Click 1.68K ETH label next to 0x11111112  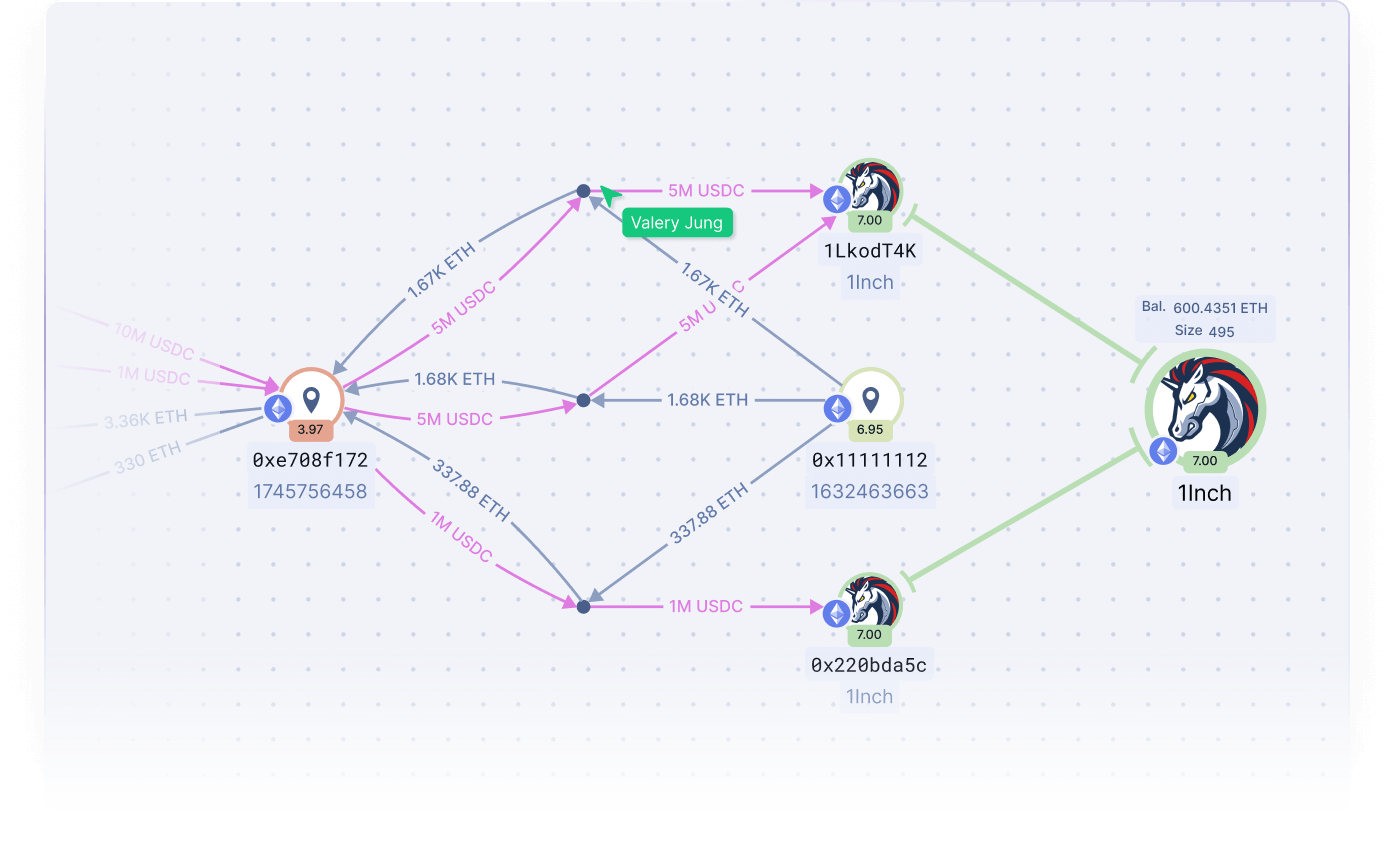click(x=708, y=400)
